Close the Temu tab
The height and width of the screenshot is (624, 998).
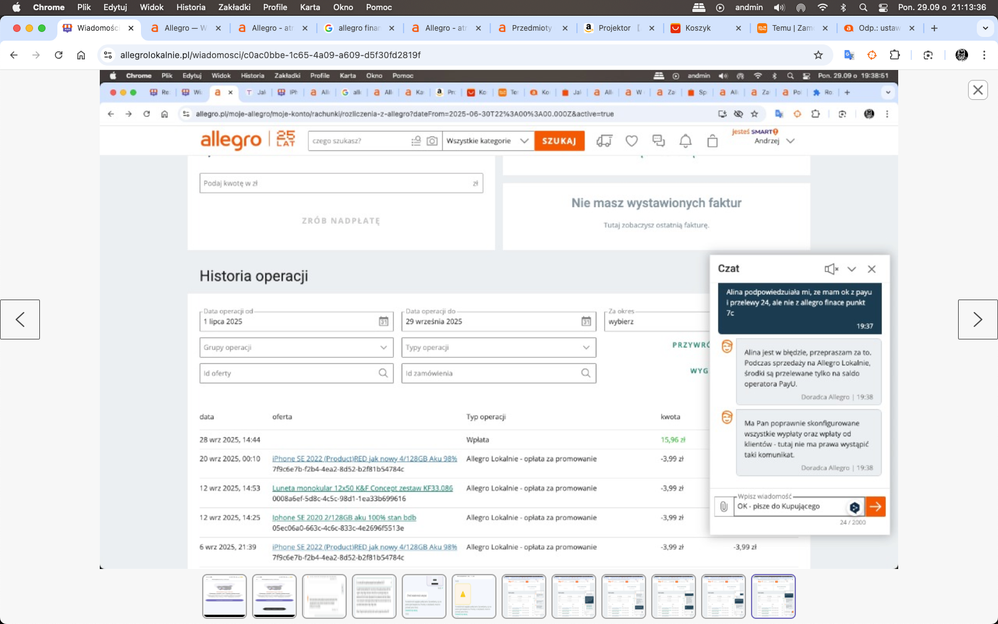pos(826,28)
